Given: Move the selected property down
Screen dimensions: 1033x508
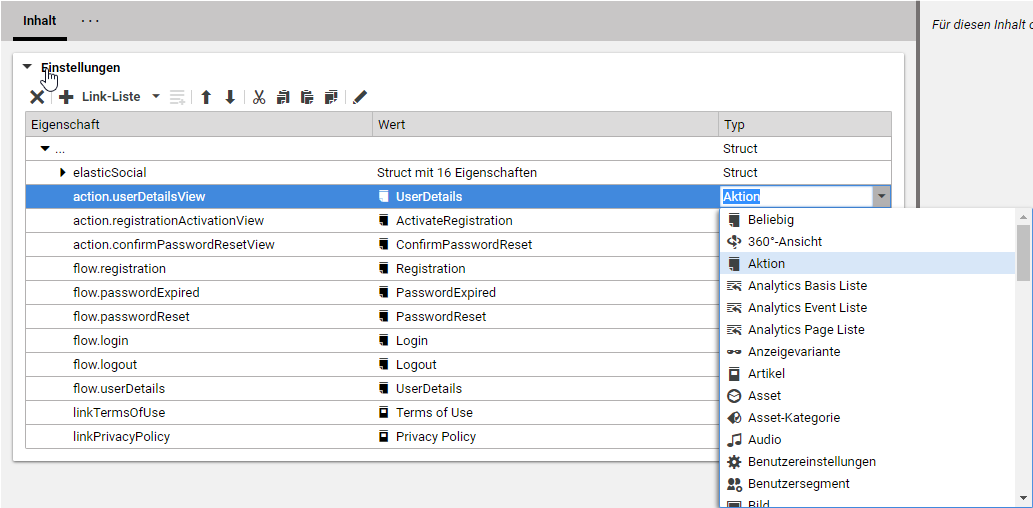Looking at the screenshot, I should [230, 97].
